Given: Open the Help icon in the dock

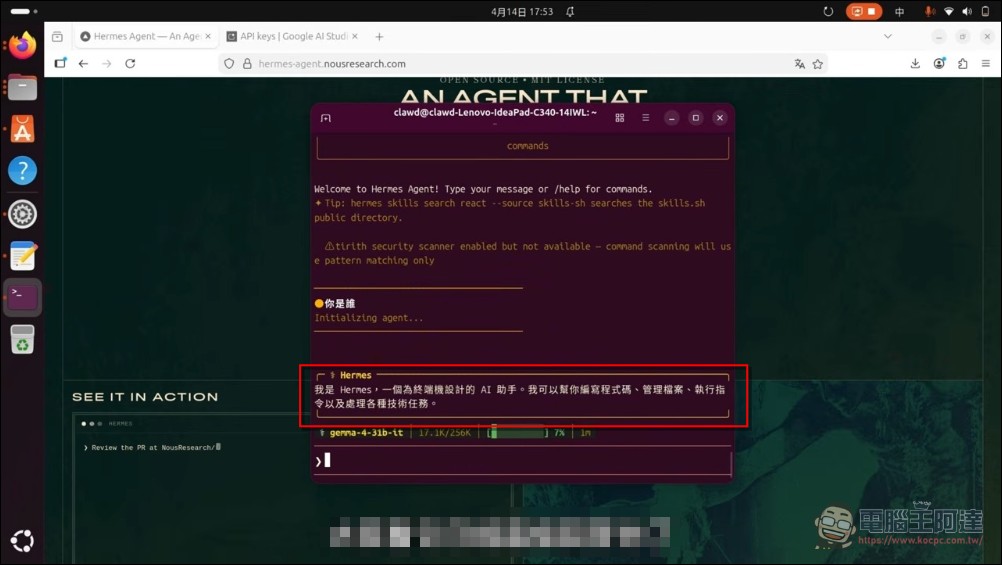Looking at the screenshot, I should pyautogui.click(x=22, y=171).
